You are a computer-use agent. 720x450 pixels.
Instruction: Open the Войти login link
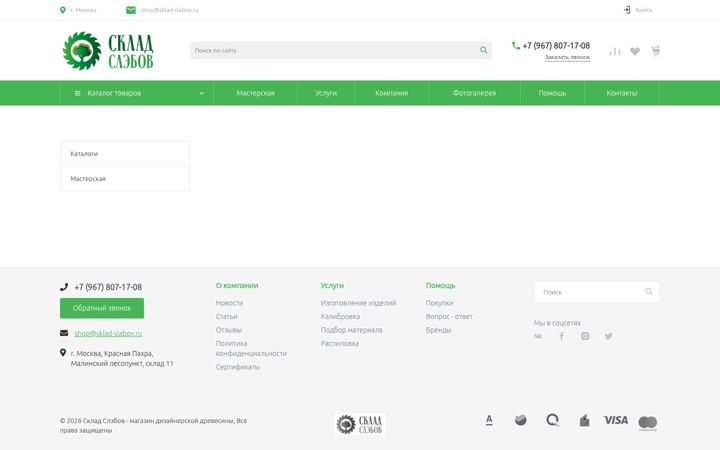[644, 10]
